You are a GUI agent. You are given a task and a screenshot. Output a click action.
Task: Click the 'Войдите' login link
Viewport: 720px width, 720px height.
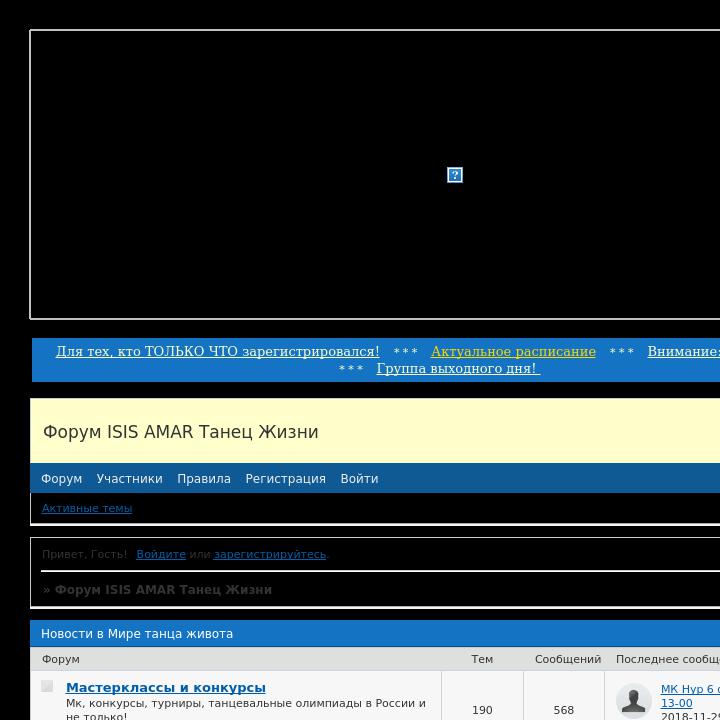click(161, 554)
